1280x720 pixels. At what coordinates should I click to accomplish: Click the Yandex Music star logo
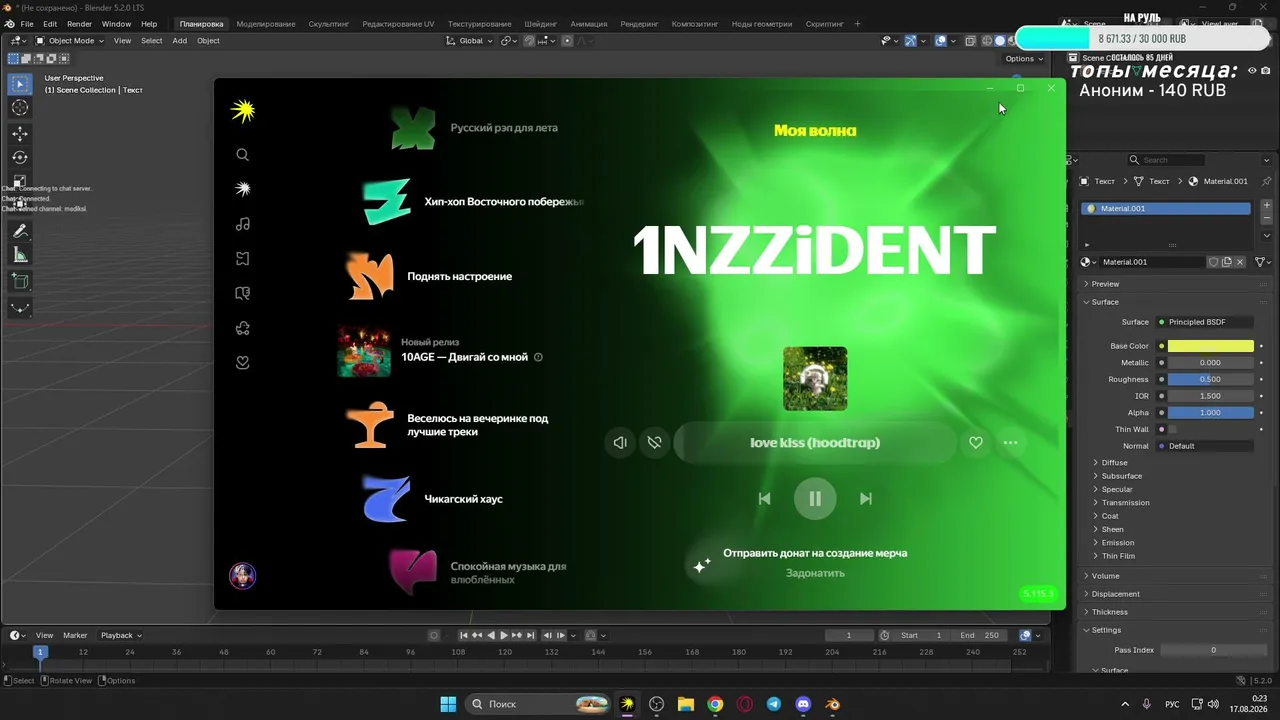[242, 111]
